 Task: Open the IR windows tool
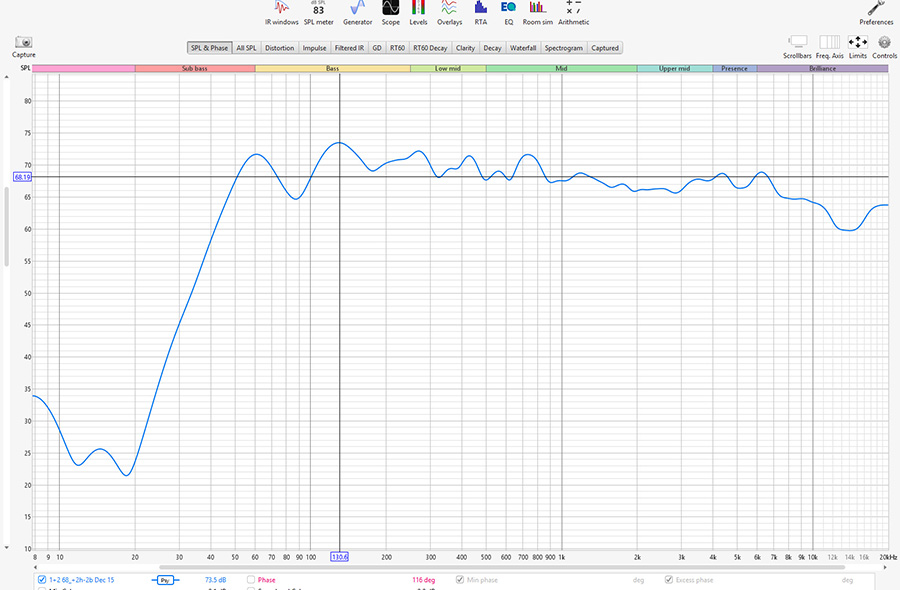pyautogui.click(x=281, y=11)
